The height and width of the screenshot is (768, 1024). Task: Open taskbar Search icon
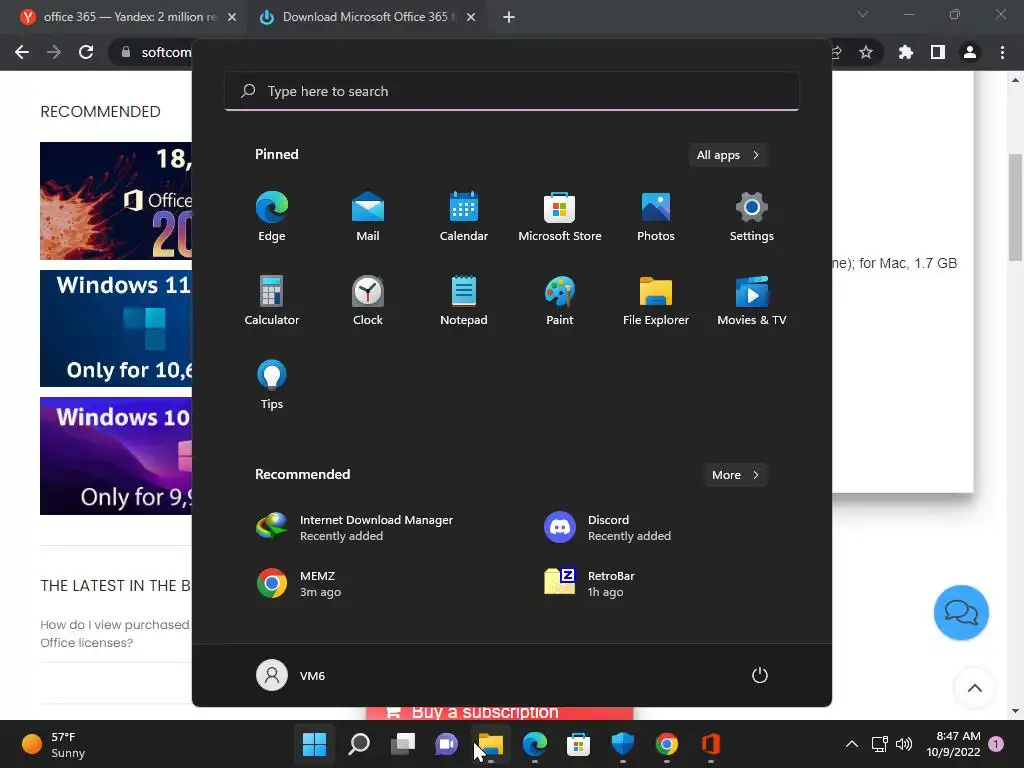tap(359, 744)
